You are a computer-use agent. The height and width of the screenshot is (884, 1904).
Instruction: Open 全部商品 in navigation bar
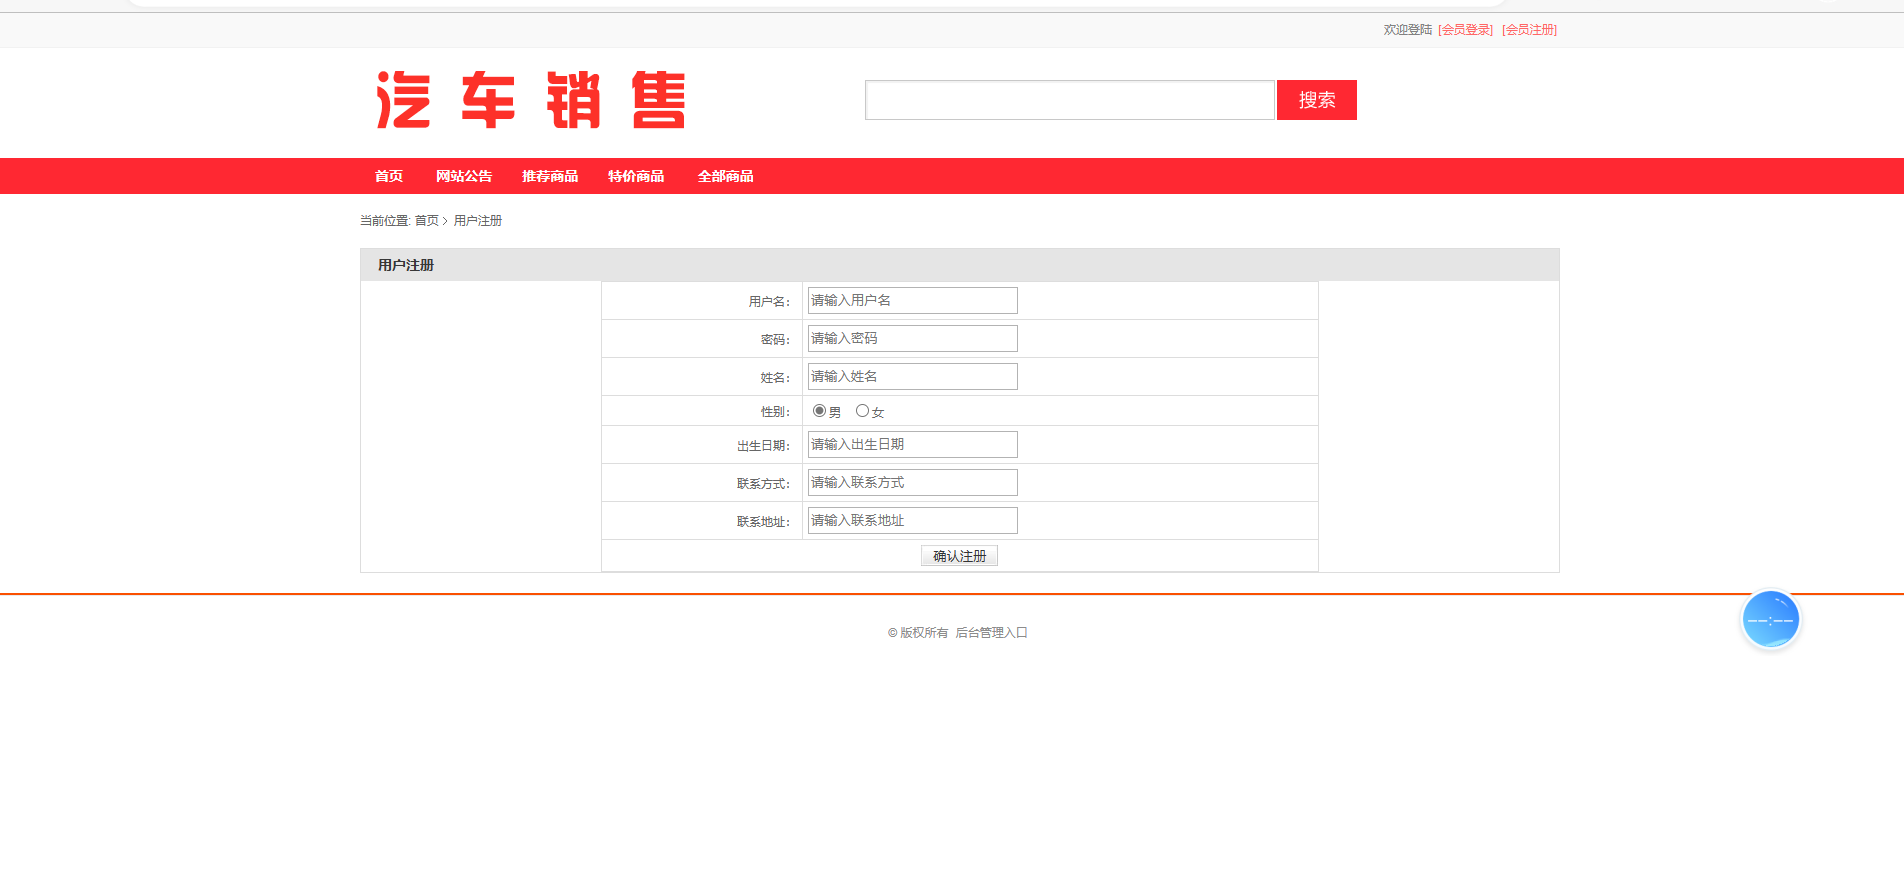point(725,176)
